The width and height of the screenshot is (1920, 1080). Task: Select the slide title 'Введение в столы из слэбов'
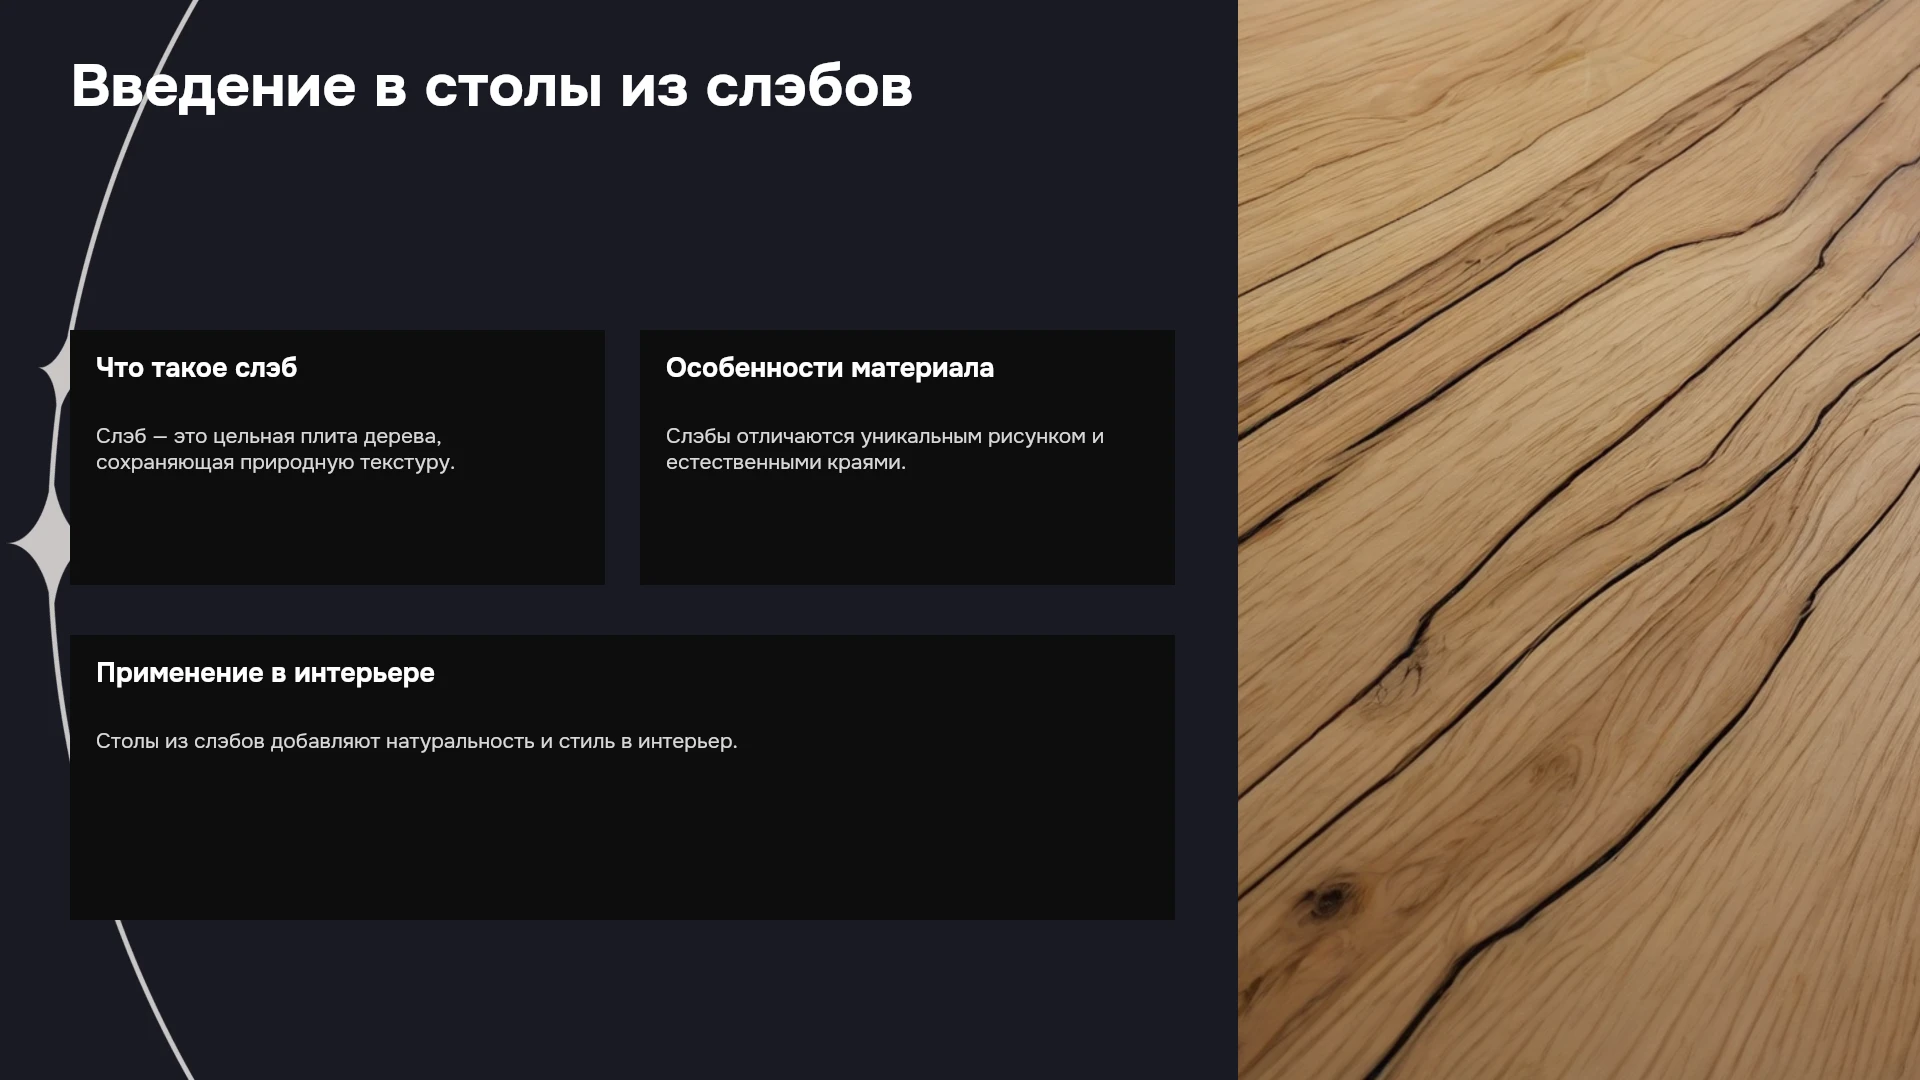(491, 86)
